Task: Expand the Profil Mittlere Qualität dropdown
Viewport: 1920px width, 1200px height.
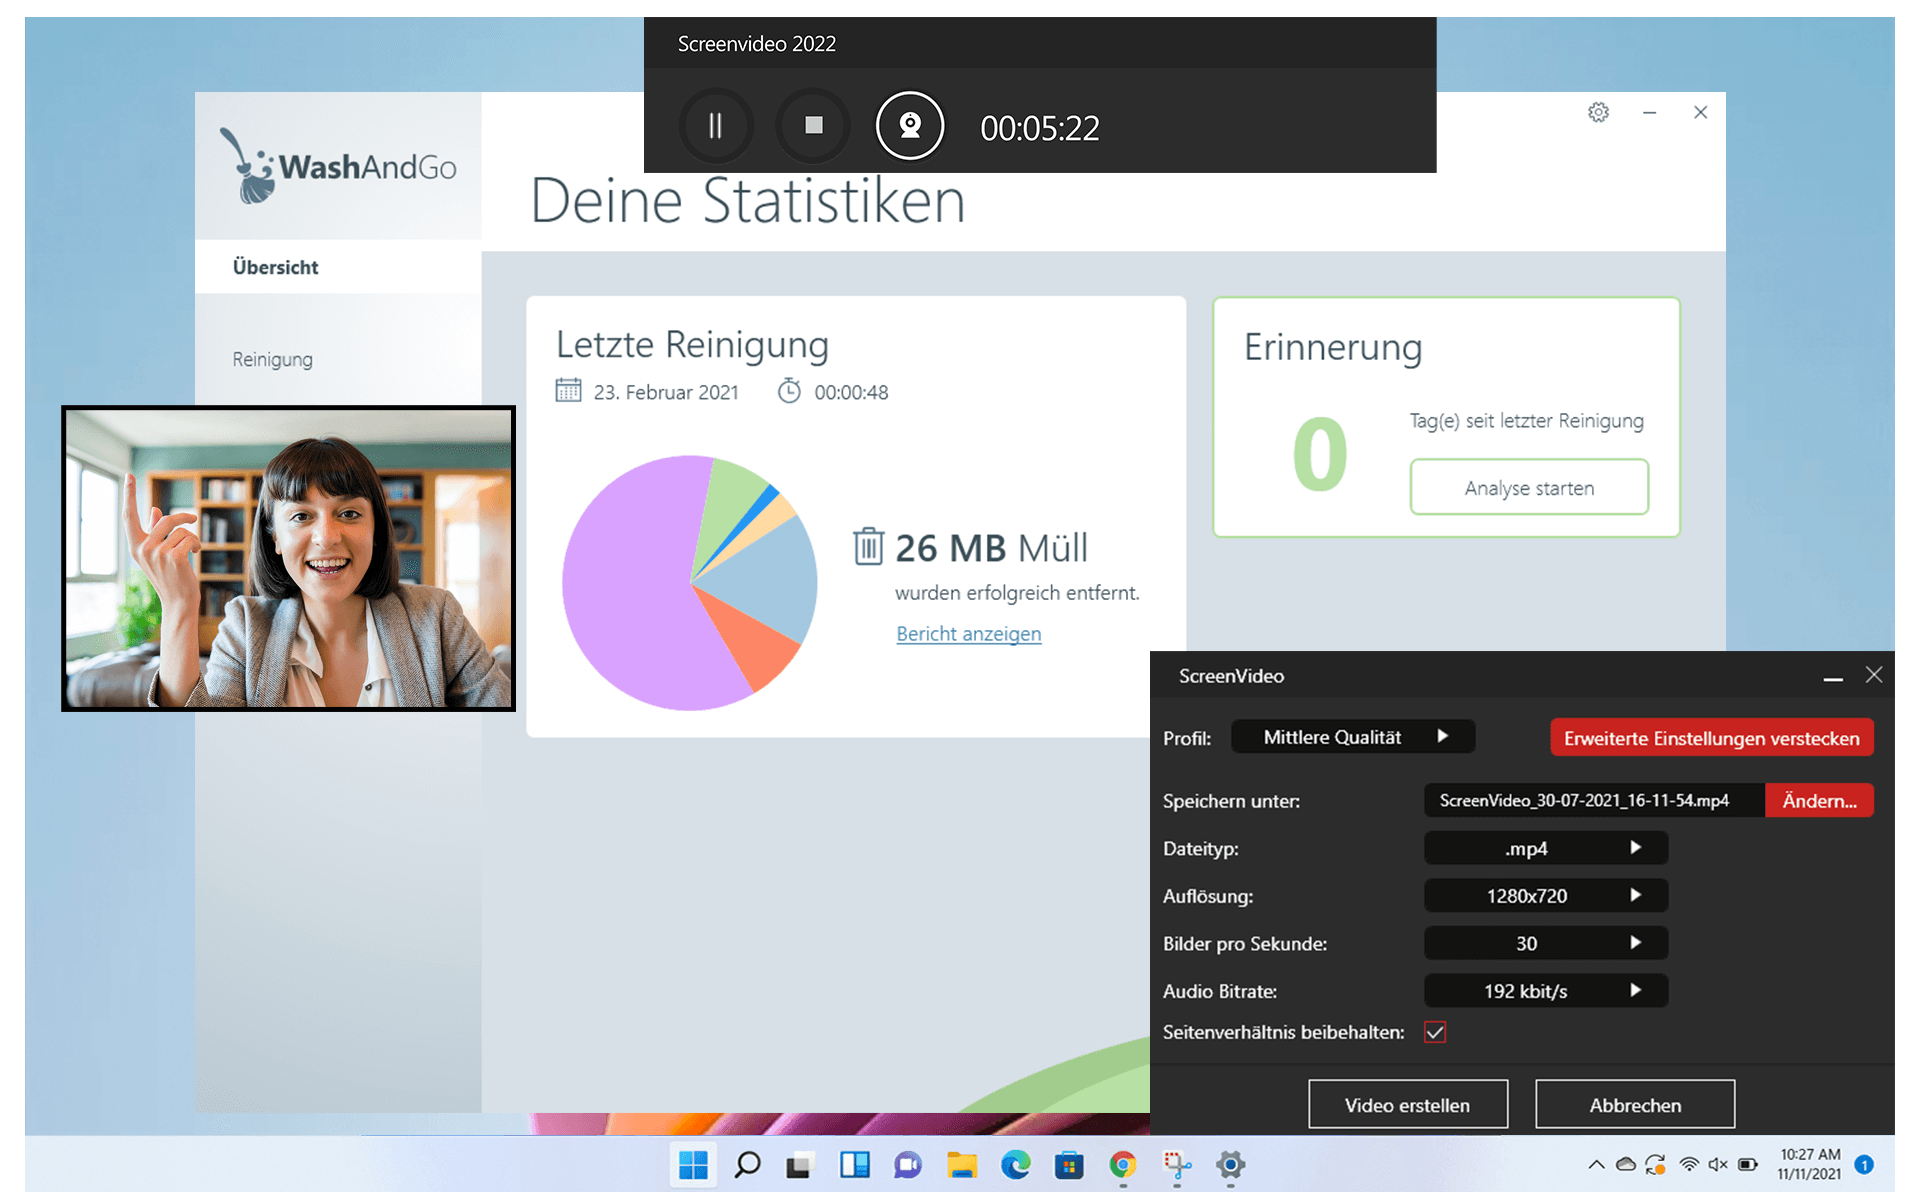Action: tap(1352, 737)
